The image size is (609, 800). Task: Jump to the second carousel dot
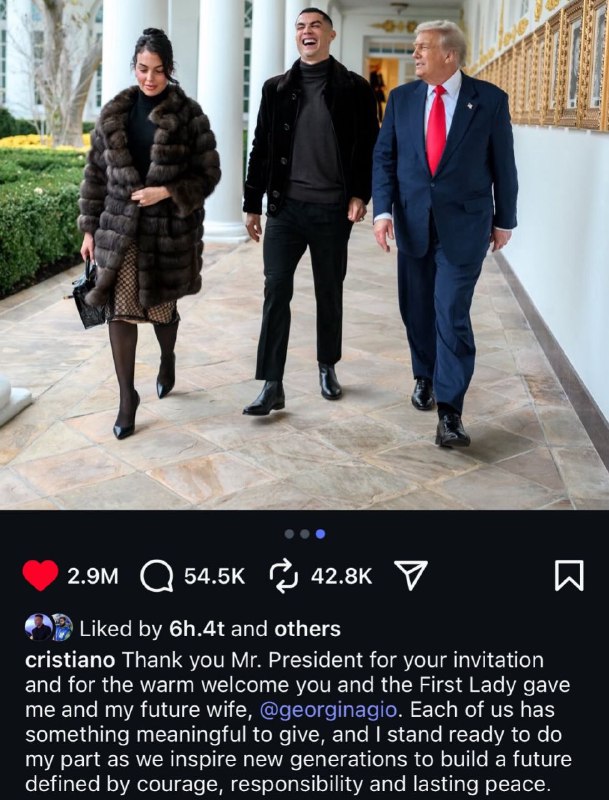point(304,534)
